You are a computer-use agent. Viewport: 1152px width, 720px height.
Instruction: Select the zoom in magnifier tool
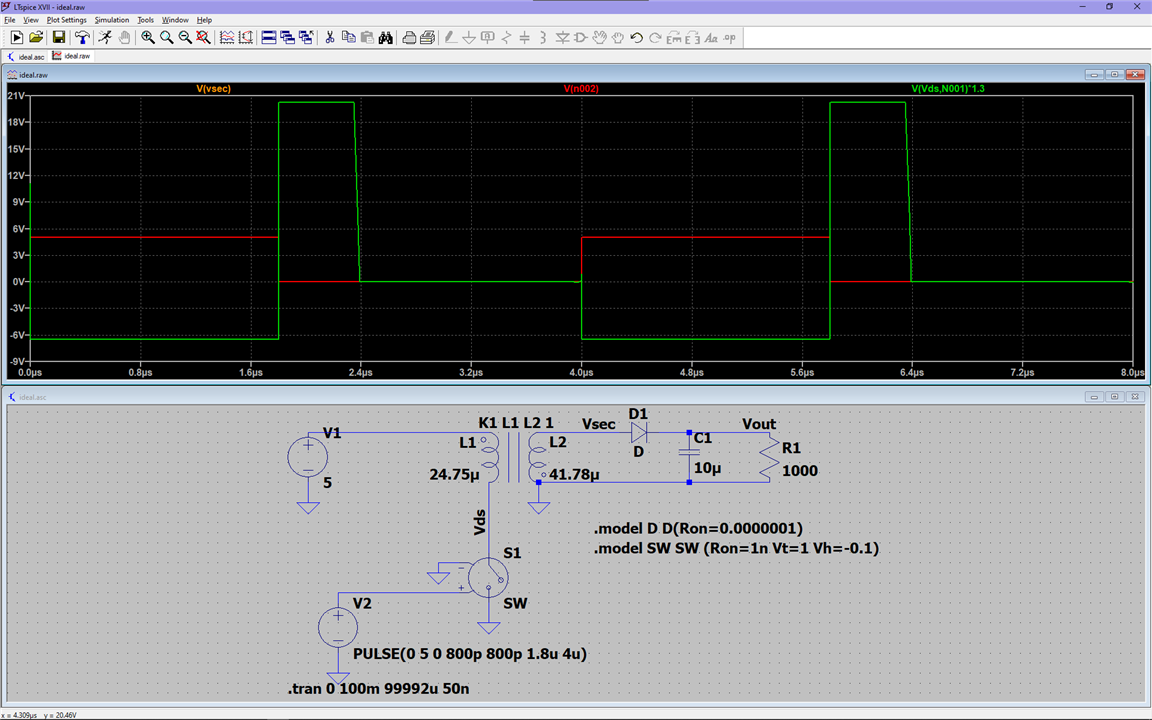[x=148, y=38]
